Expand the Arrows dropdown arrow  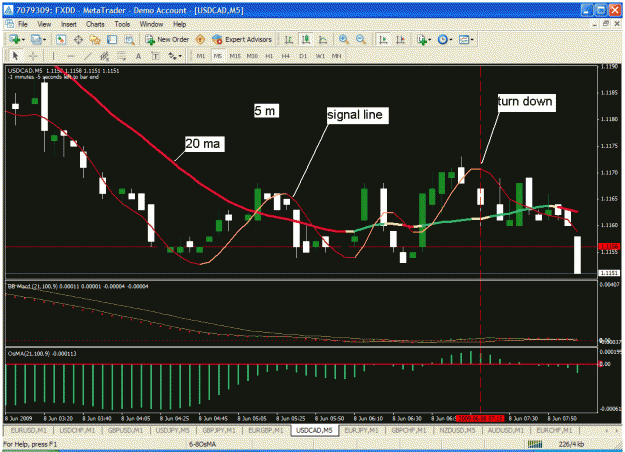point(180,56)
